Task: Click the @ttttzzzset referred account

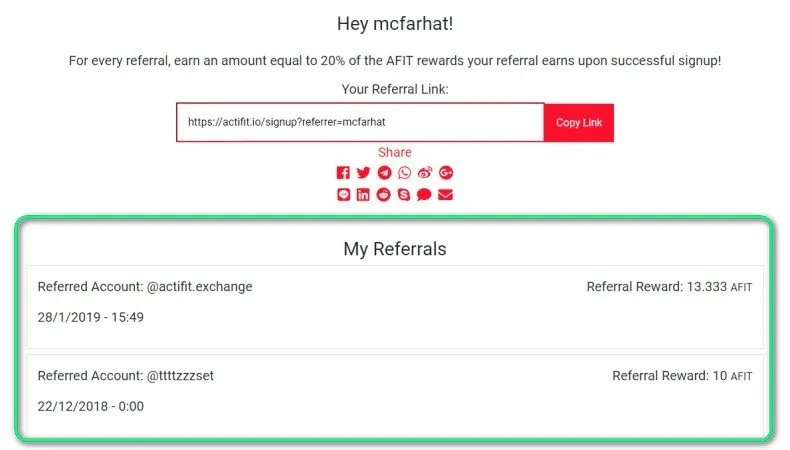Action: coord(180,376)
